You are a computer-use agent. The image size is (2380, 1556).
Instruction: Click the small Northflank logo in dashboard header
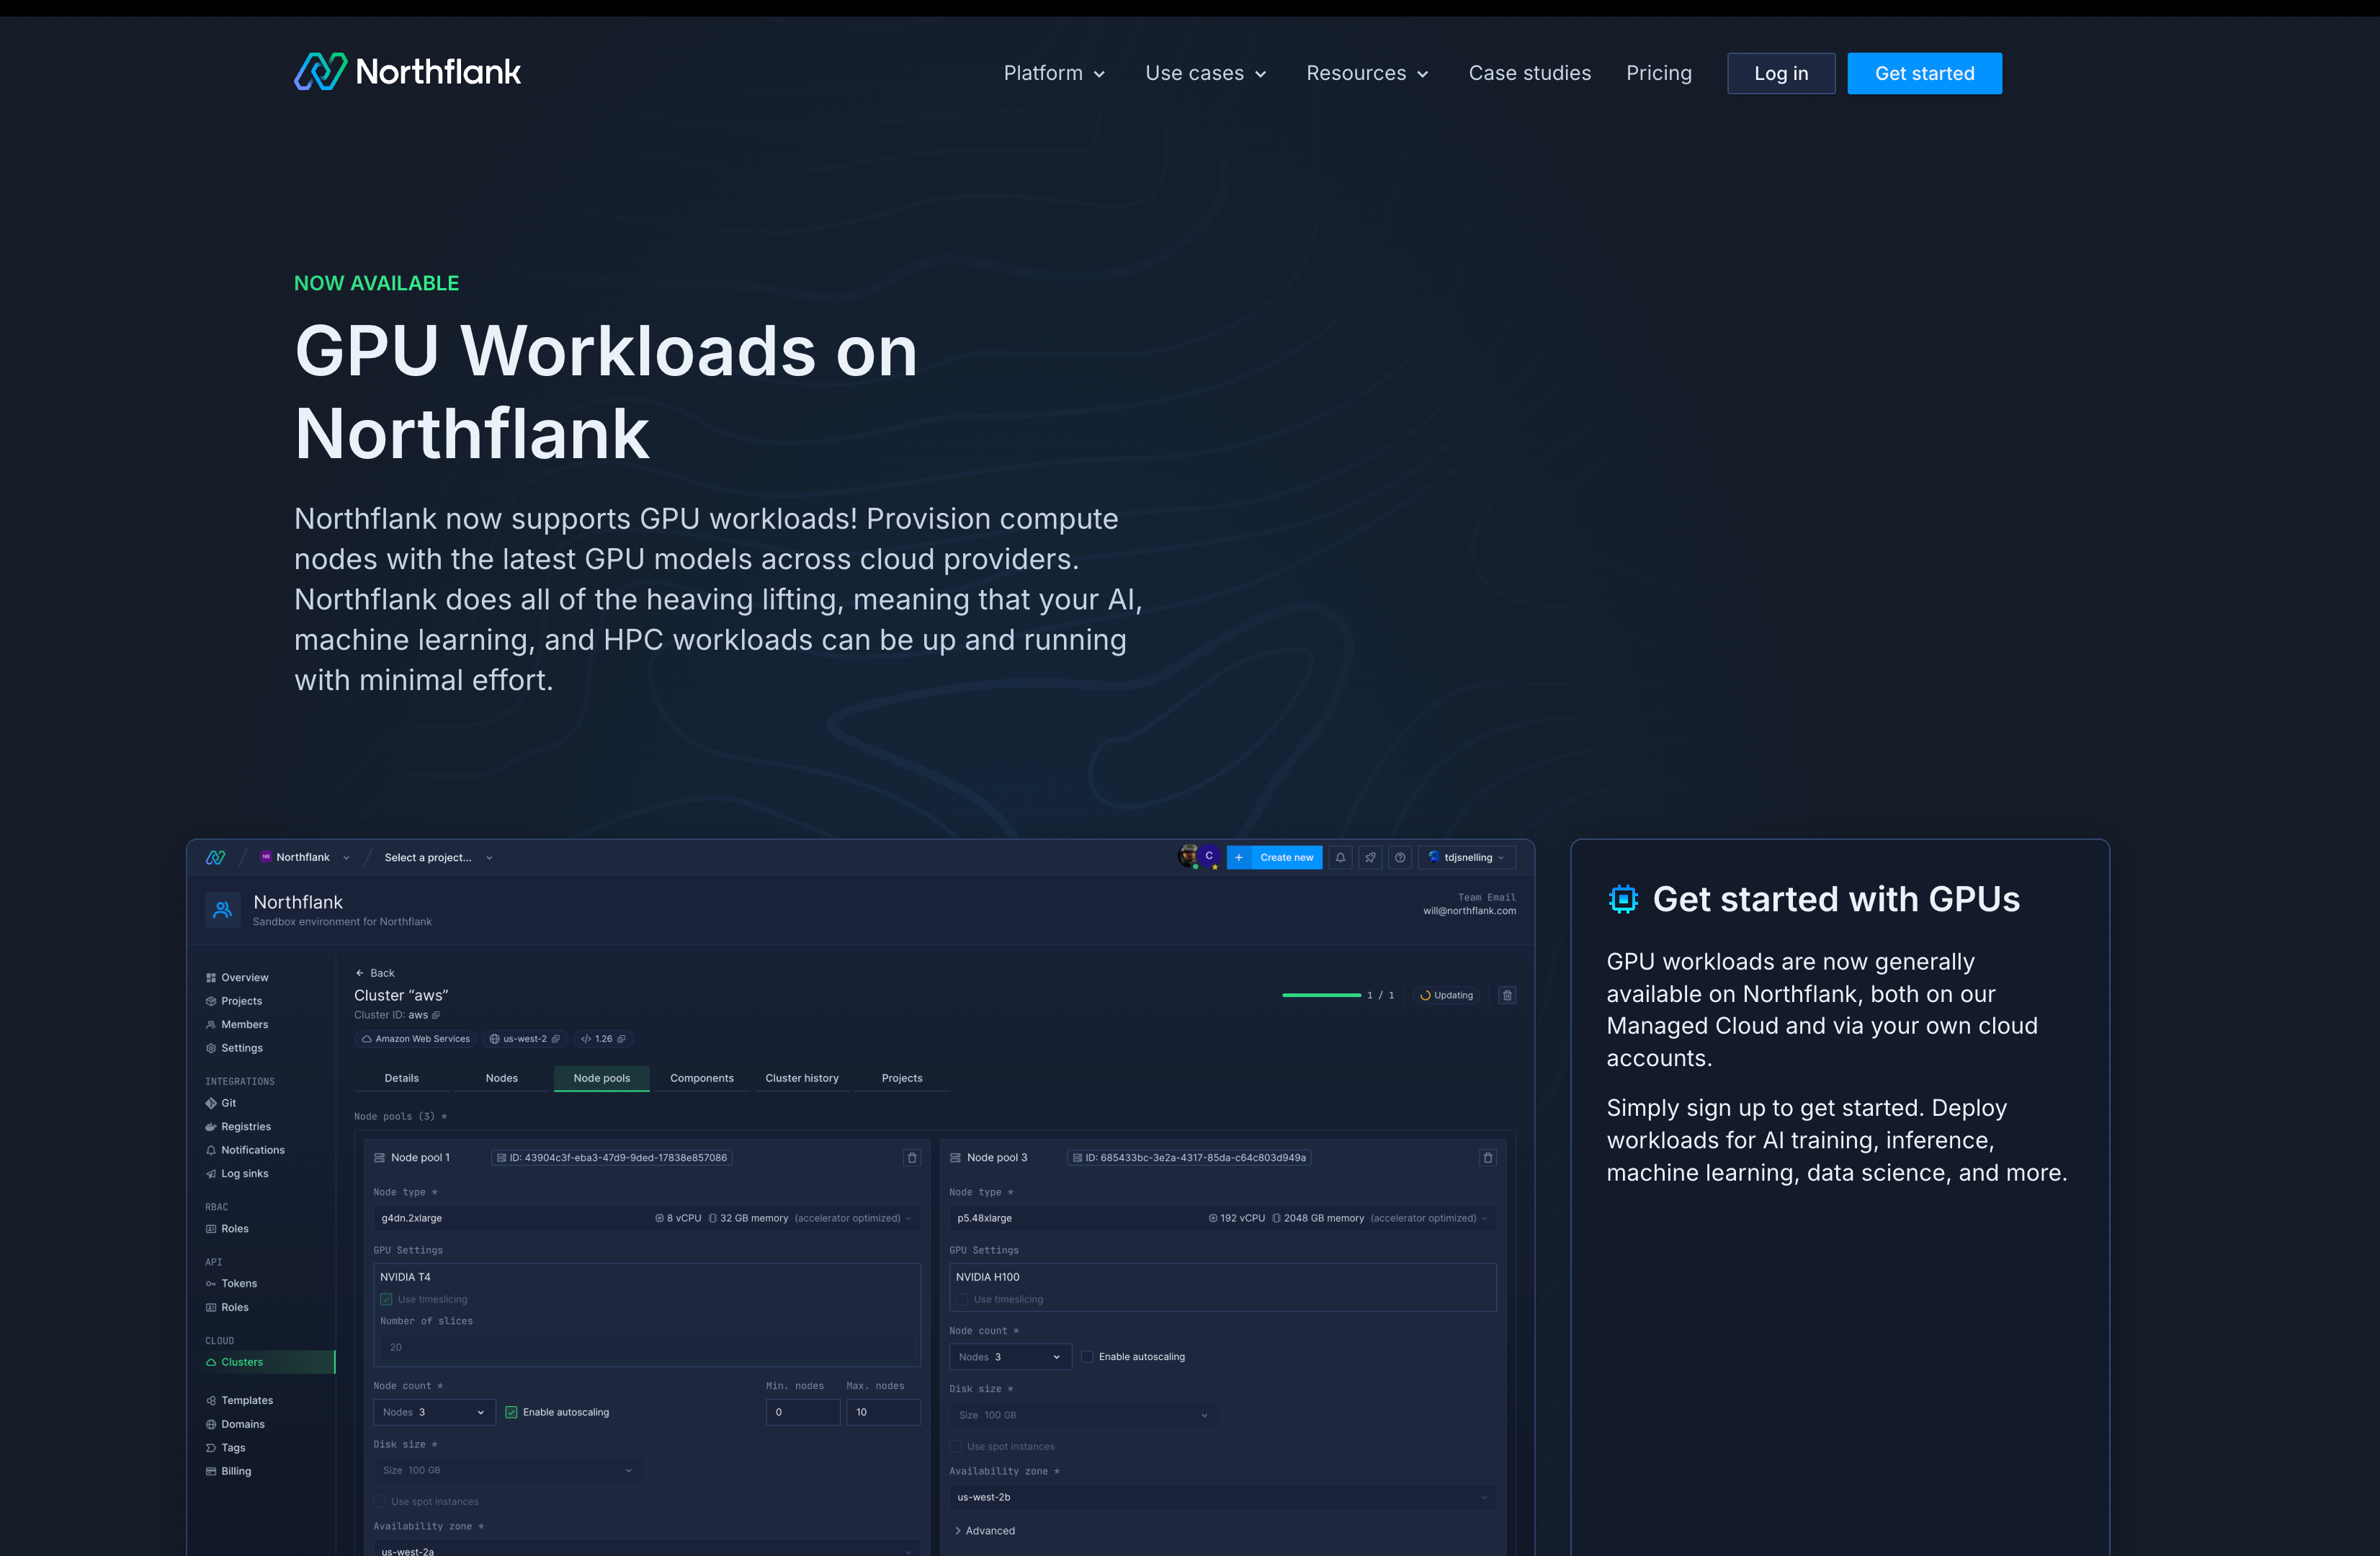[216, 857]
